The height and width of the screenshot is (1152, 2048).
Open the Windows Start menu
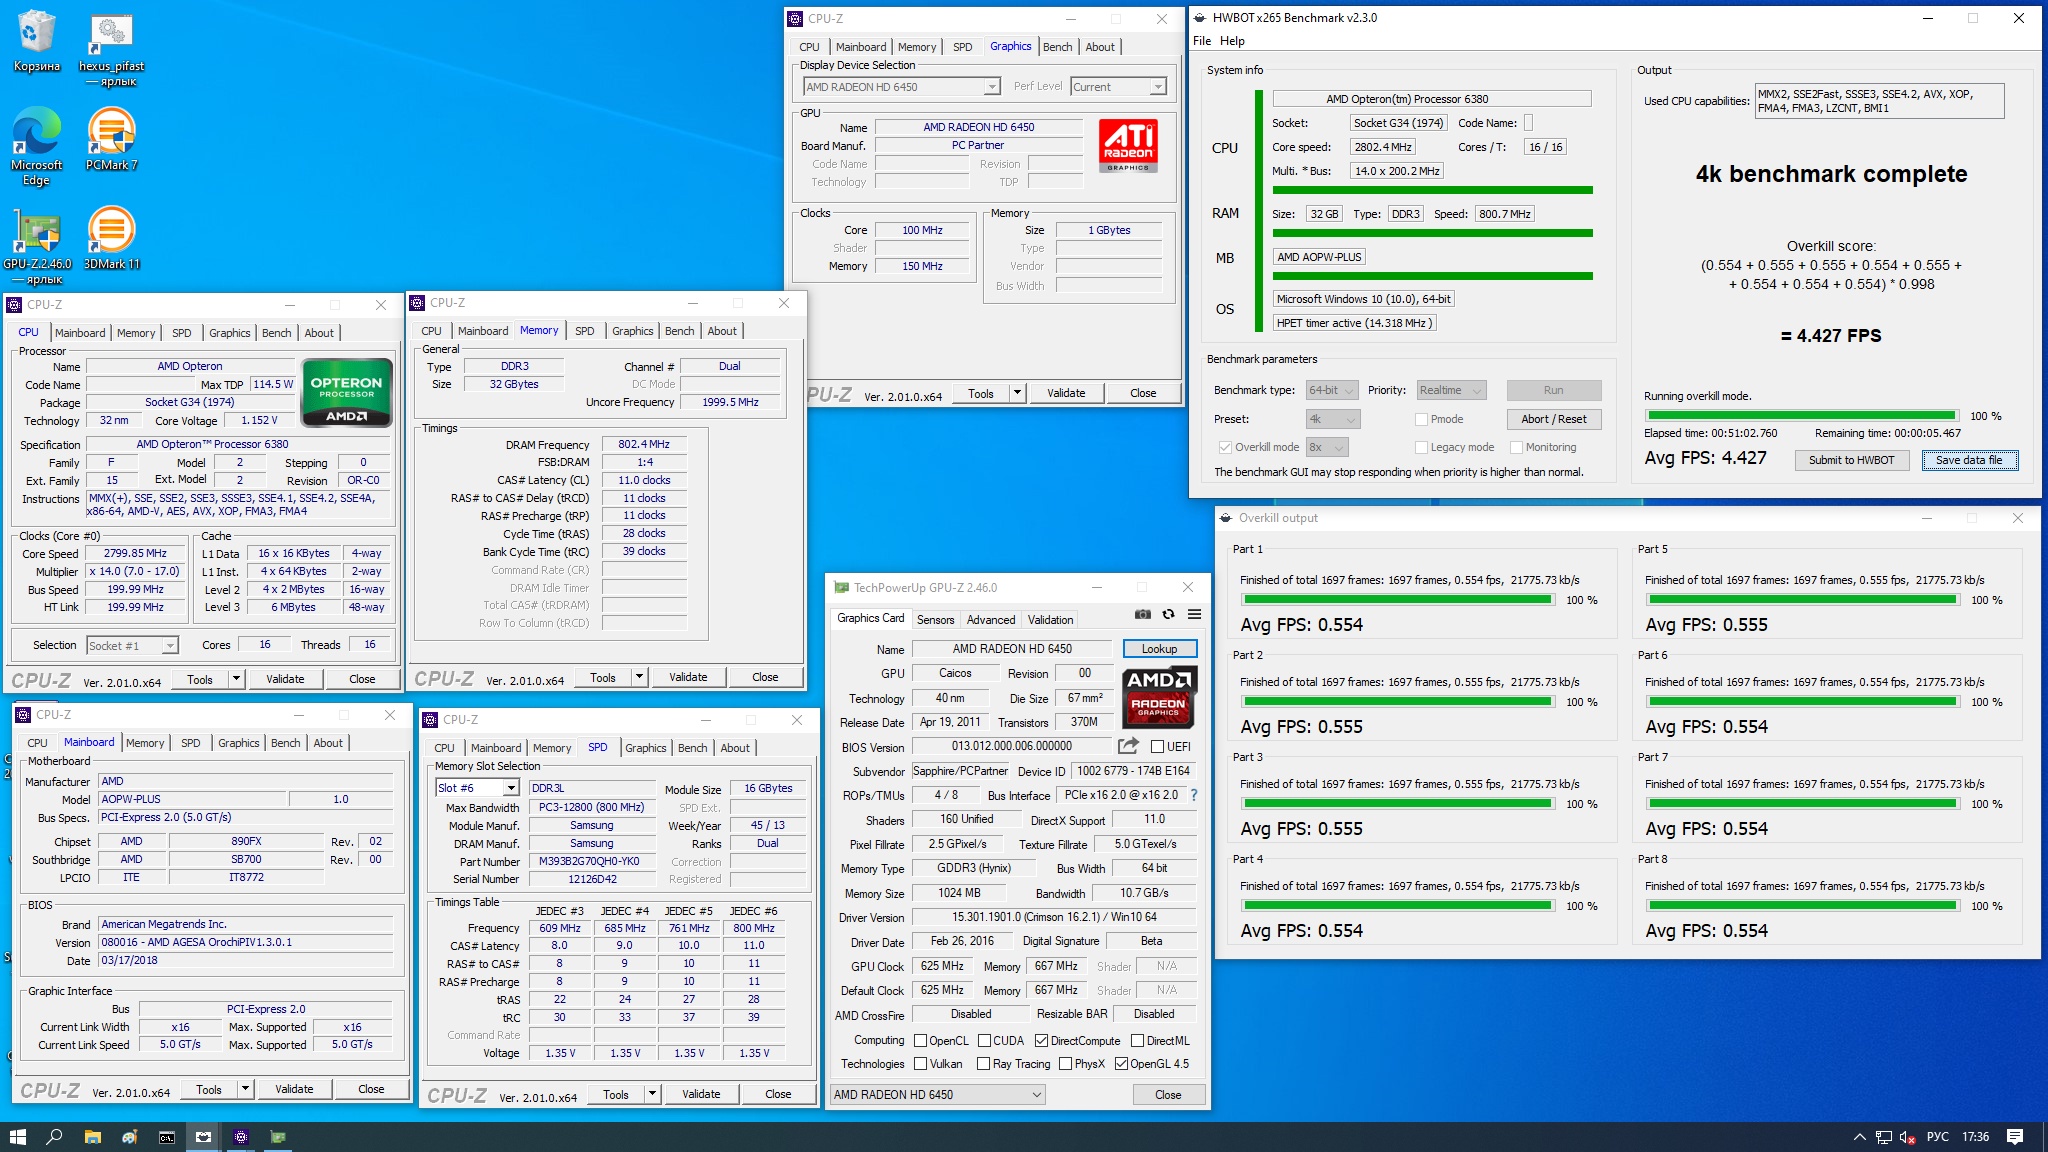[x=17, y=1137]
